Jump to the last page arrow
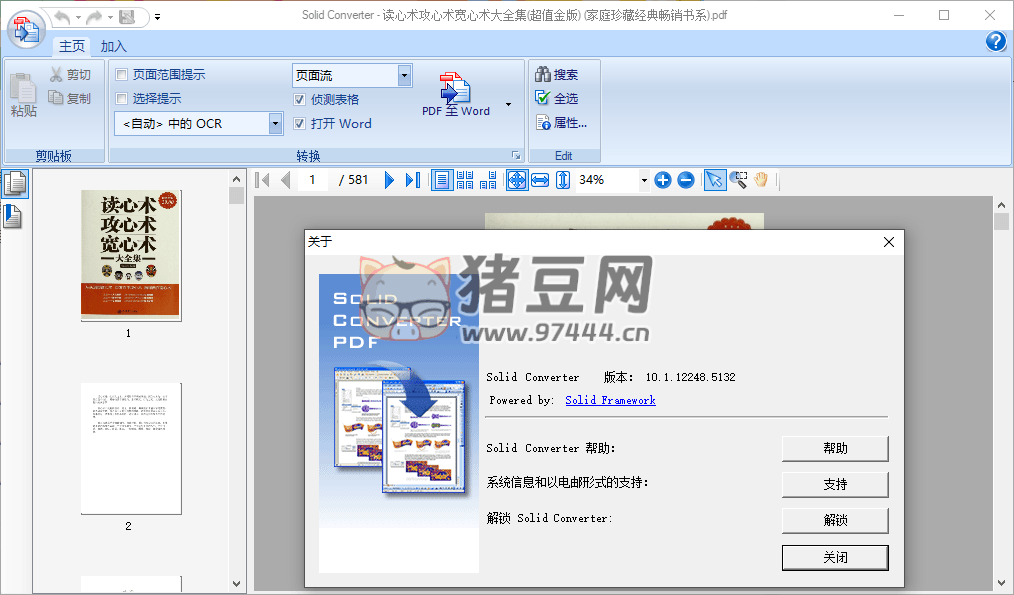1014x595 pixels. [x=412, y=180]
